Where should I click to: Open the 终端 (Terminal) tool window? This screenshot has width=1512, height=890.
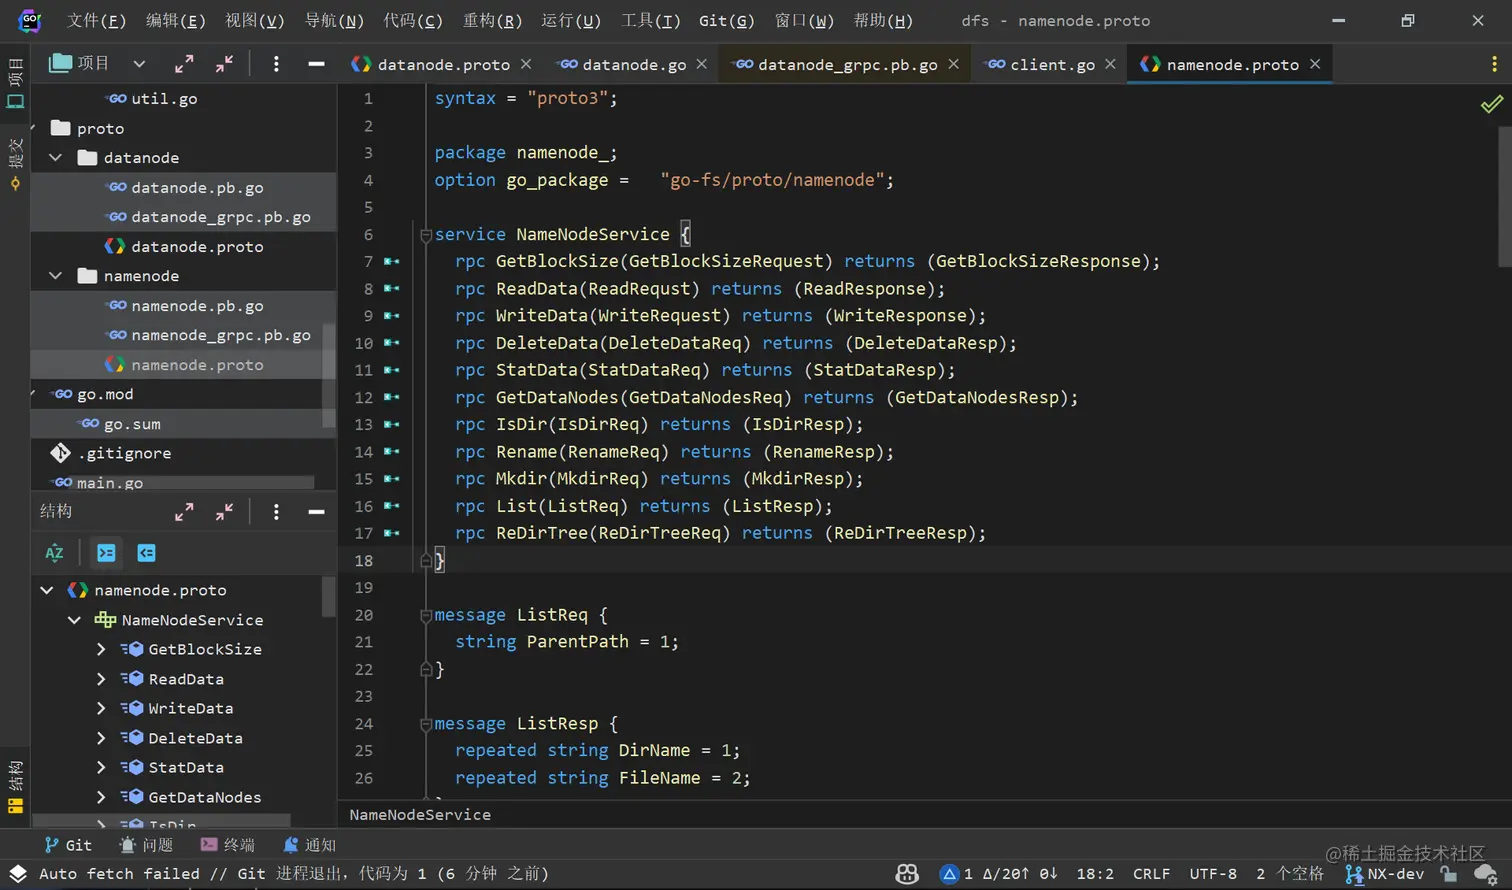(228, 845)
